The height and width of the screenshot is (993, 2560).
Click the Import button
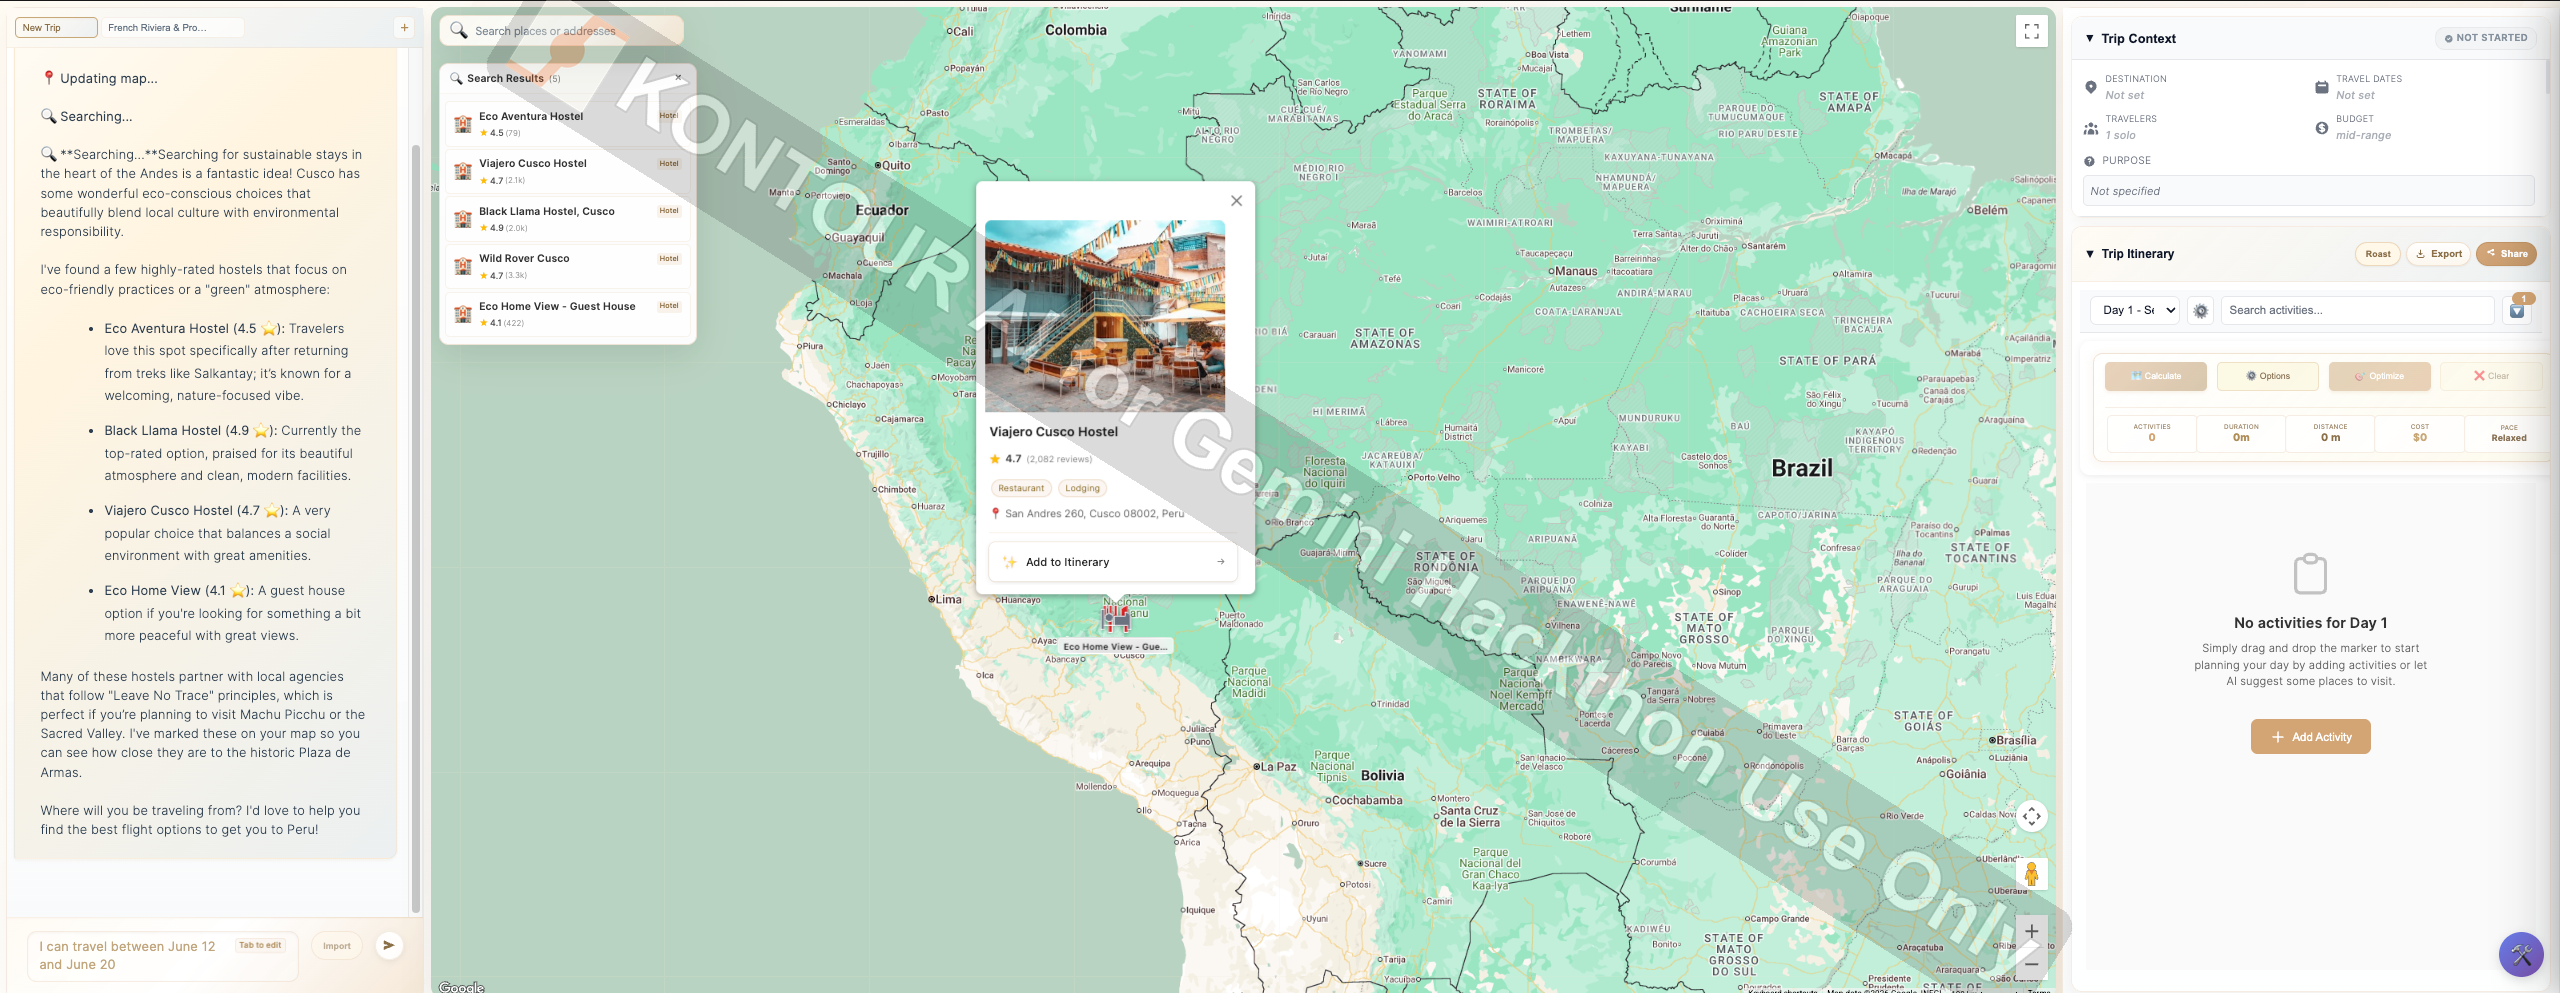pos(337,946)
